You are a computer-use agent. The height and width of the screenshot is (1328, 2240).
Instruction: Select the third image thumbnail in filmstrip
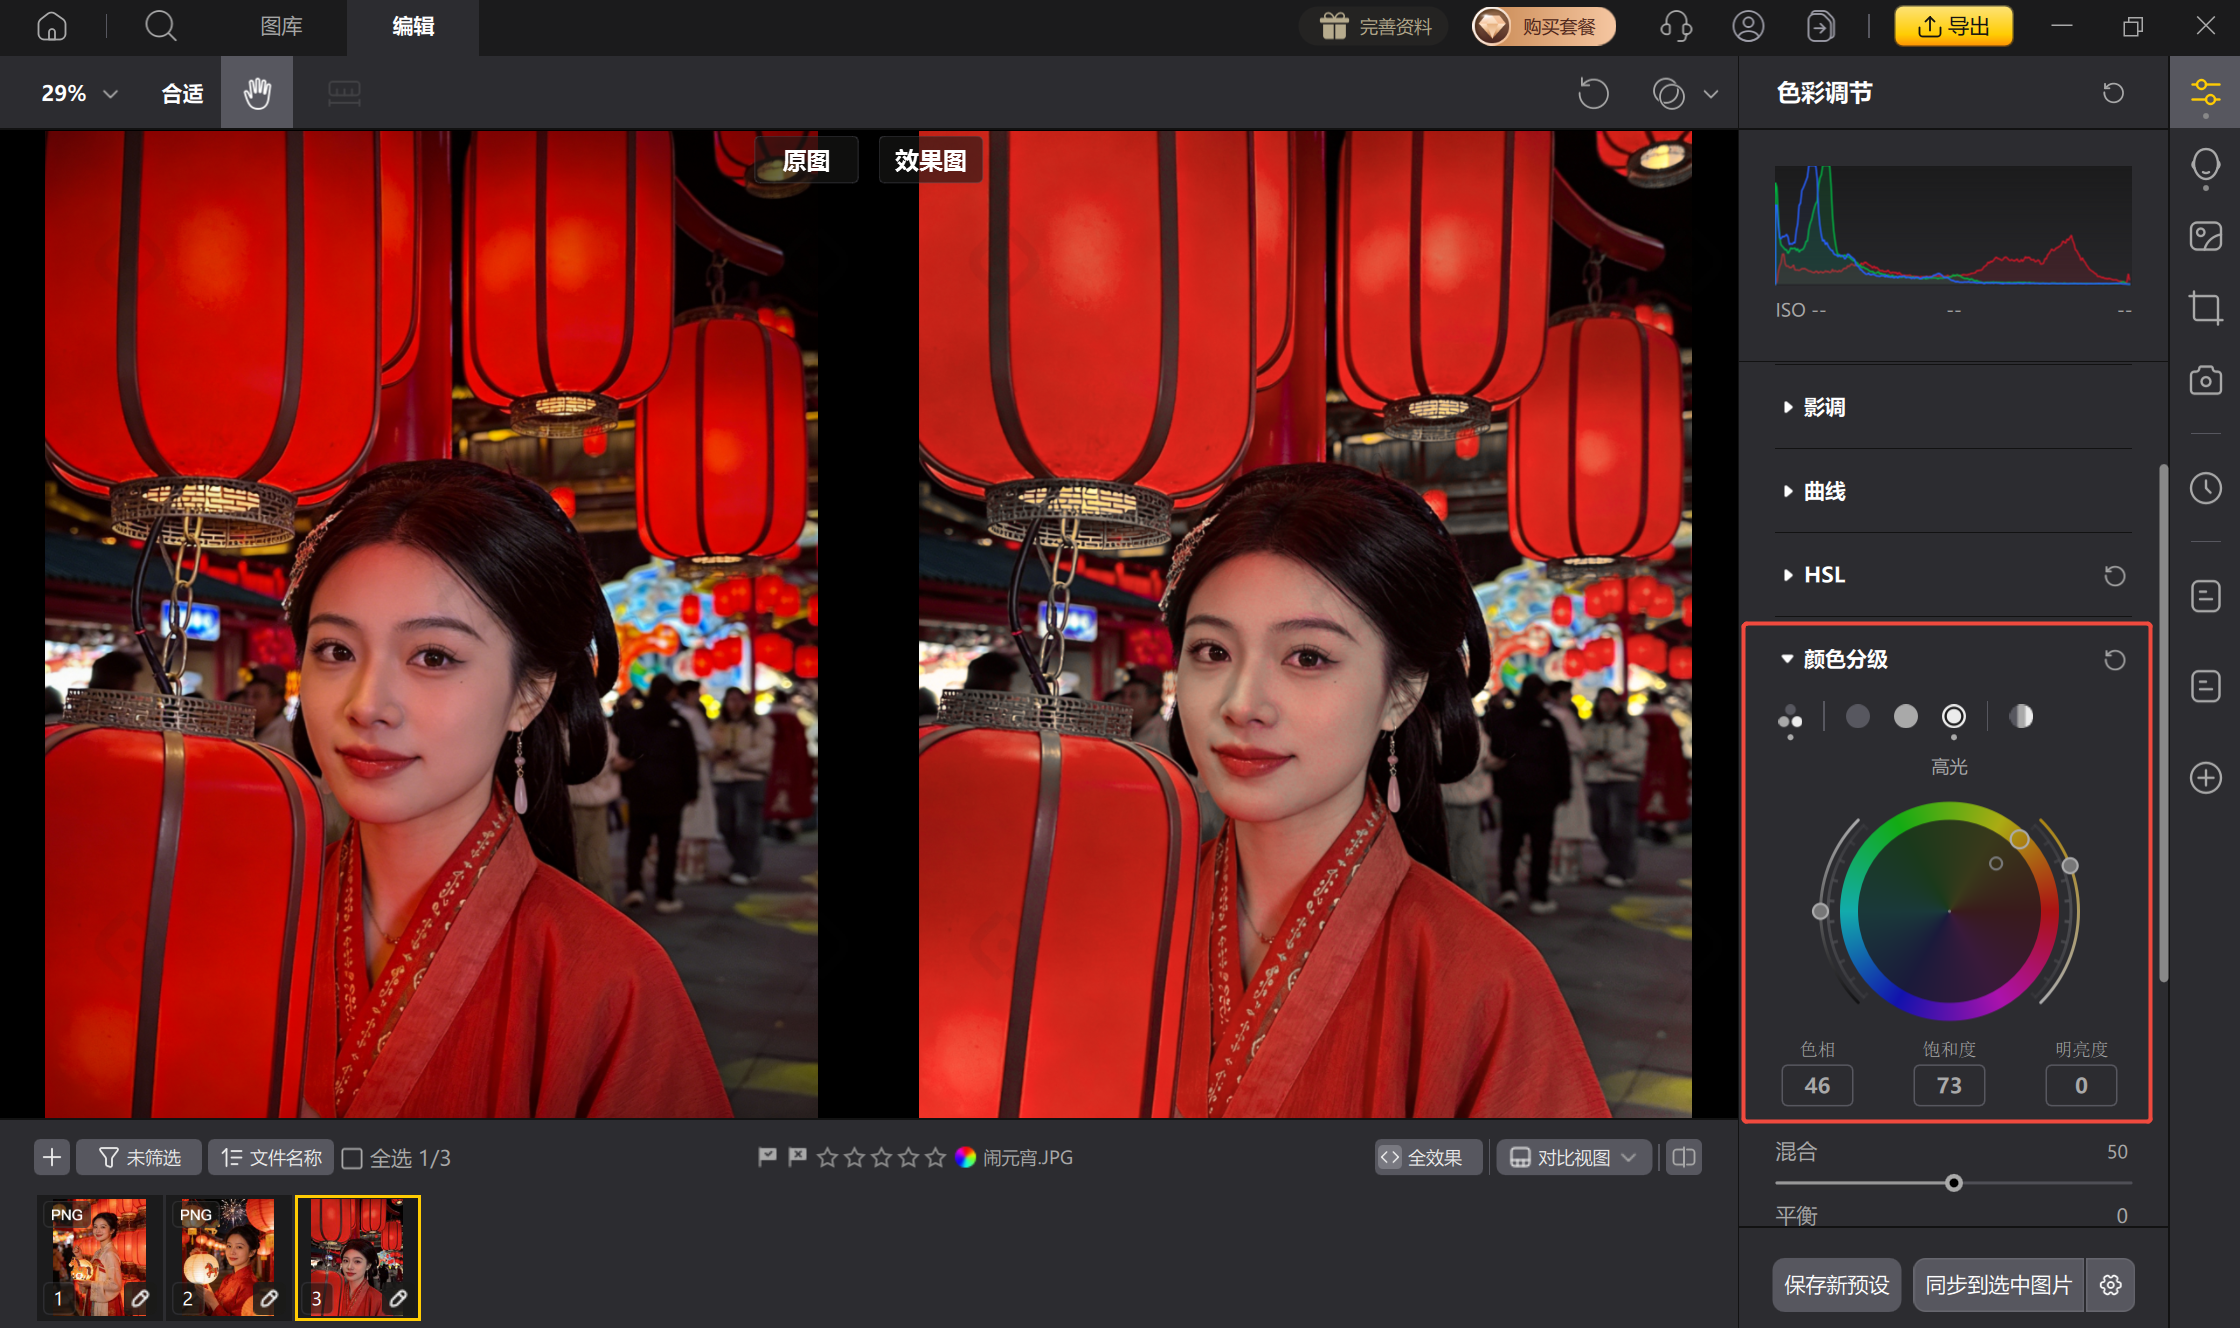[x=357, y=1258]
